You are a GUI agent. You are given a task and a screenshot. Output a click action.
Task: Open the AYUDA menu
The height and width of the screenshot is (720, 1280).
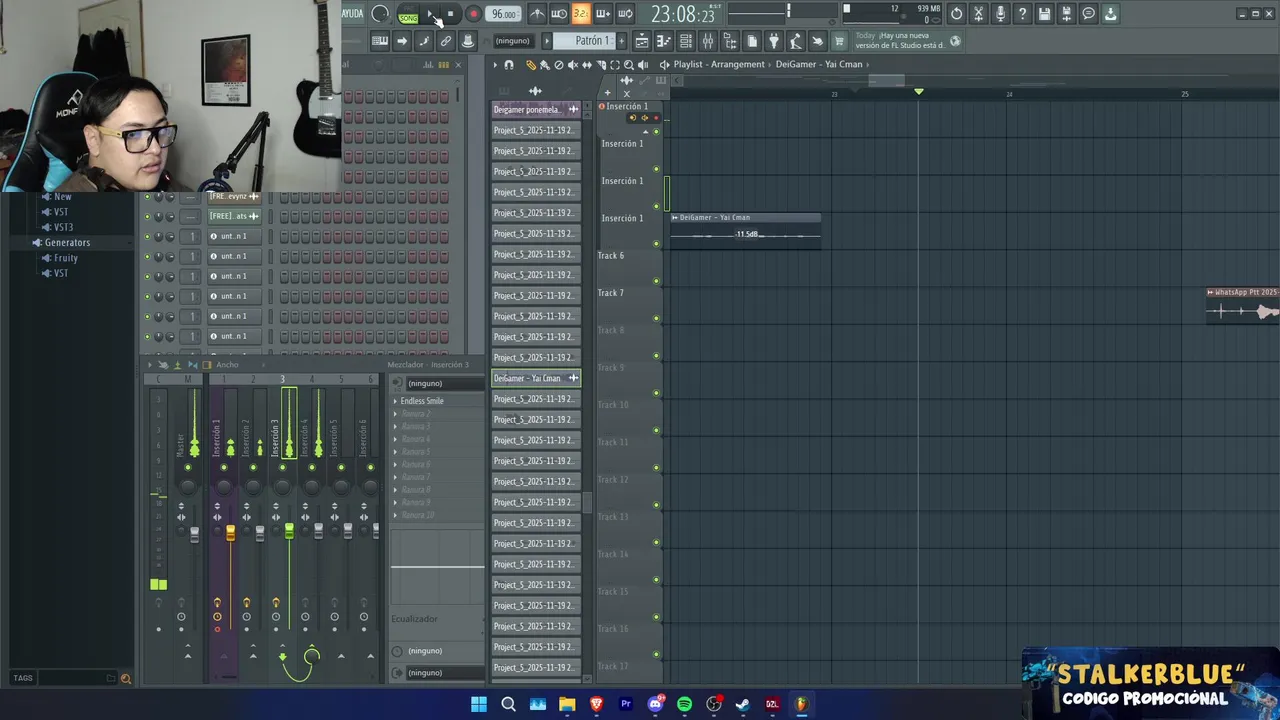353,14
